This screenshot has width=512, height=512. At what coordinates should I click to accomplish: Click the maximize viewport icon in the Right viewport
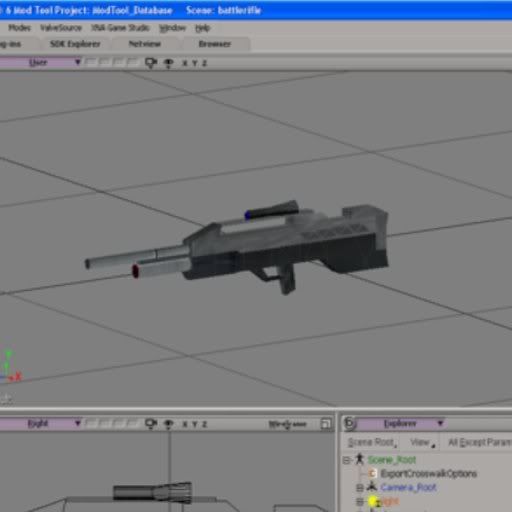pyautogui.click(x=326, y=424)
